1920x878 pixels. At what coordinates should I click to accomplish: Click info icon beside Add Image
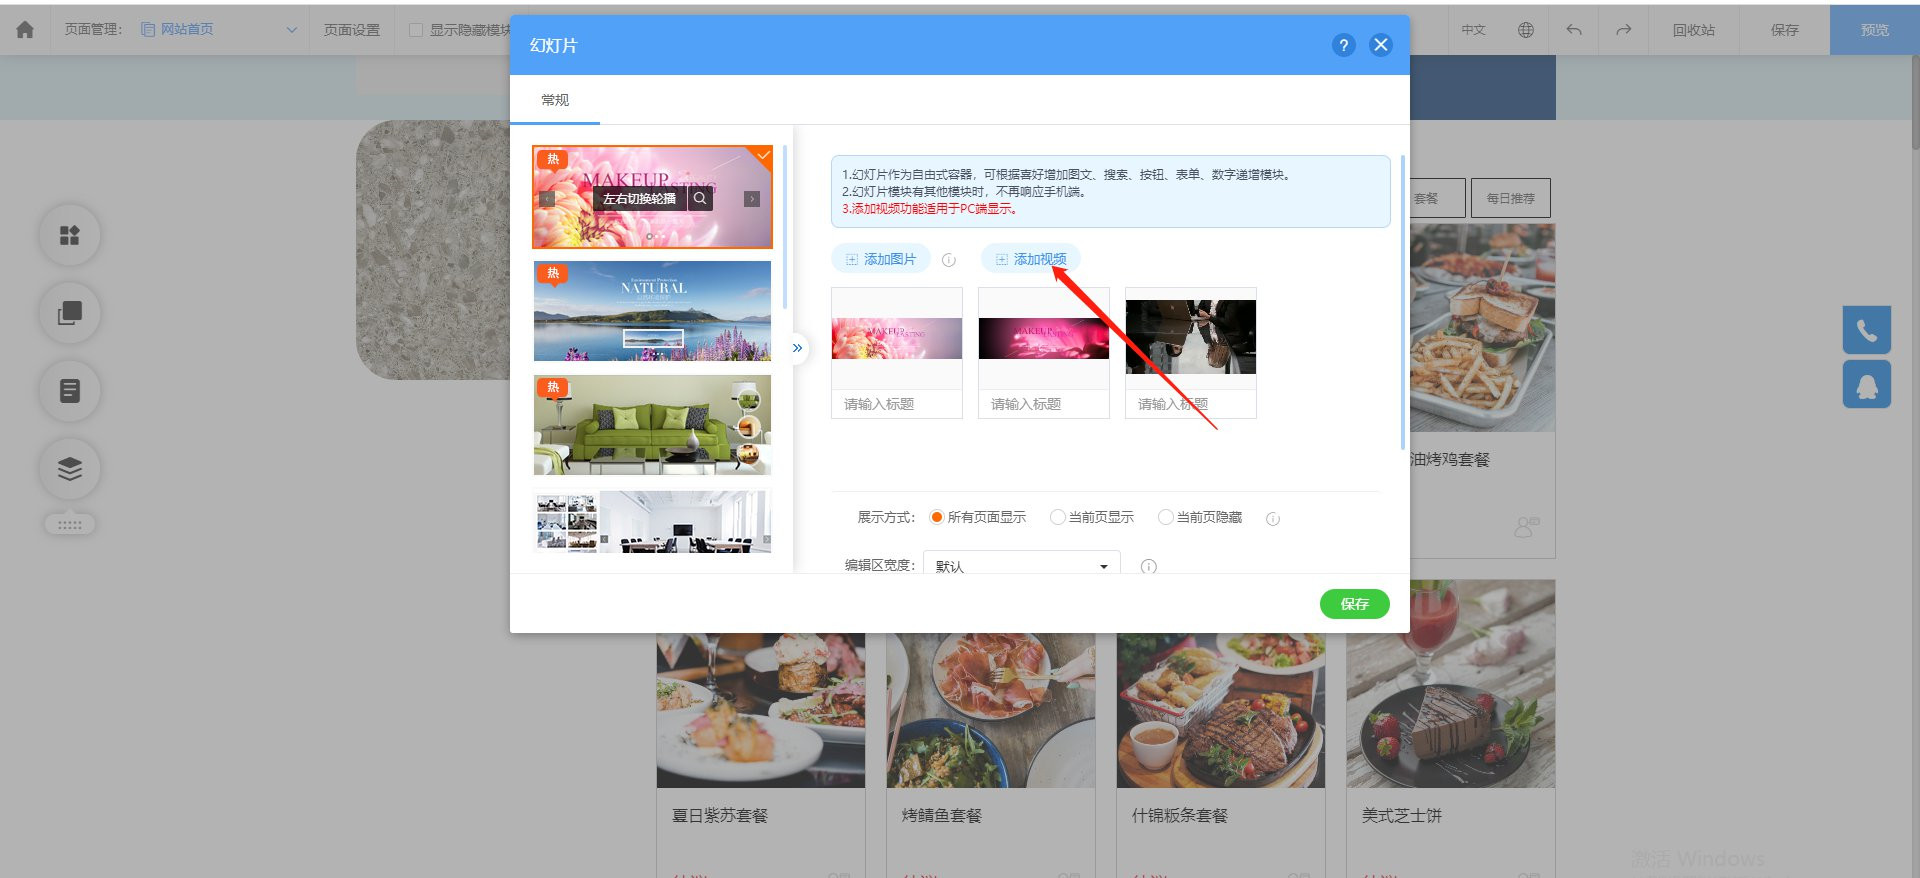(949, 260)
